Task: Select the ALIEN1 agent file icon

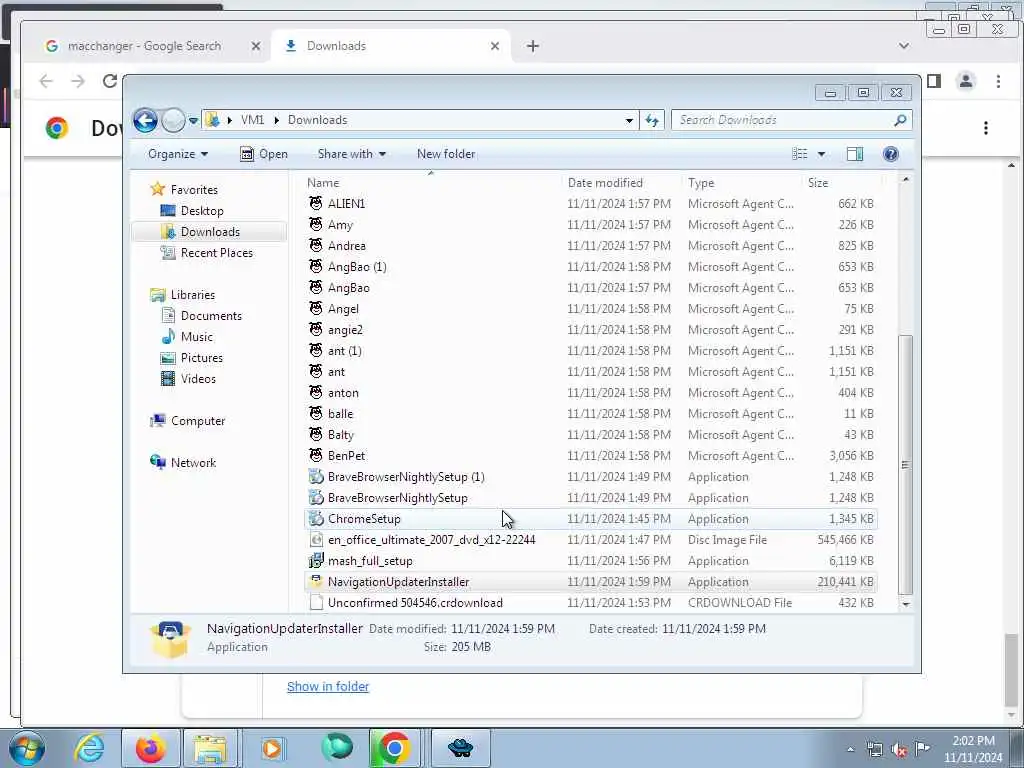Action: [316, 204]
